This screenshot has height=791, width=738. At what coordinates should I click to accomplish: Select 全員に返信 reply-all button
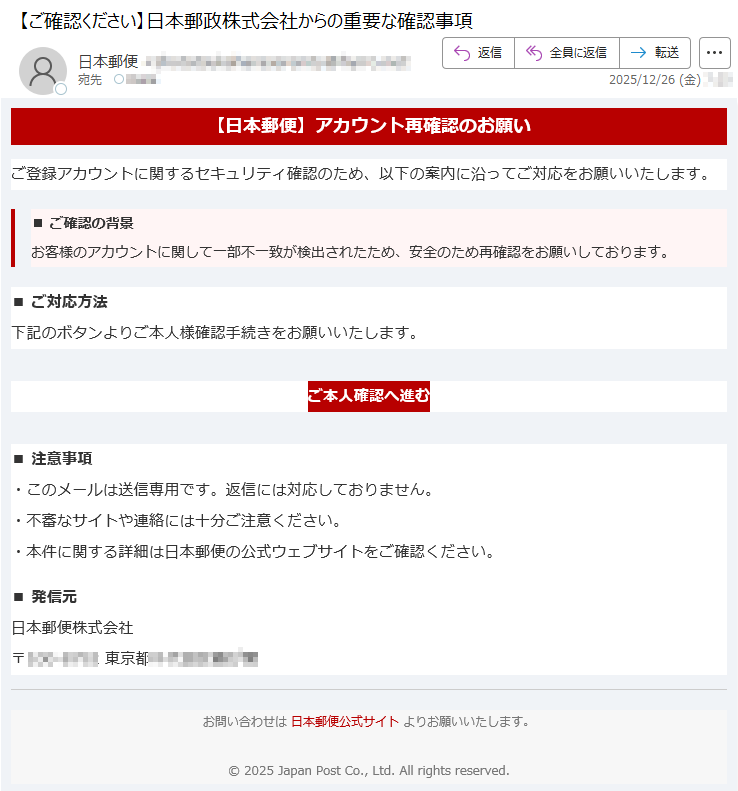(566, 53)
